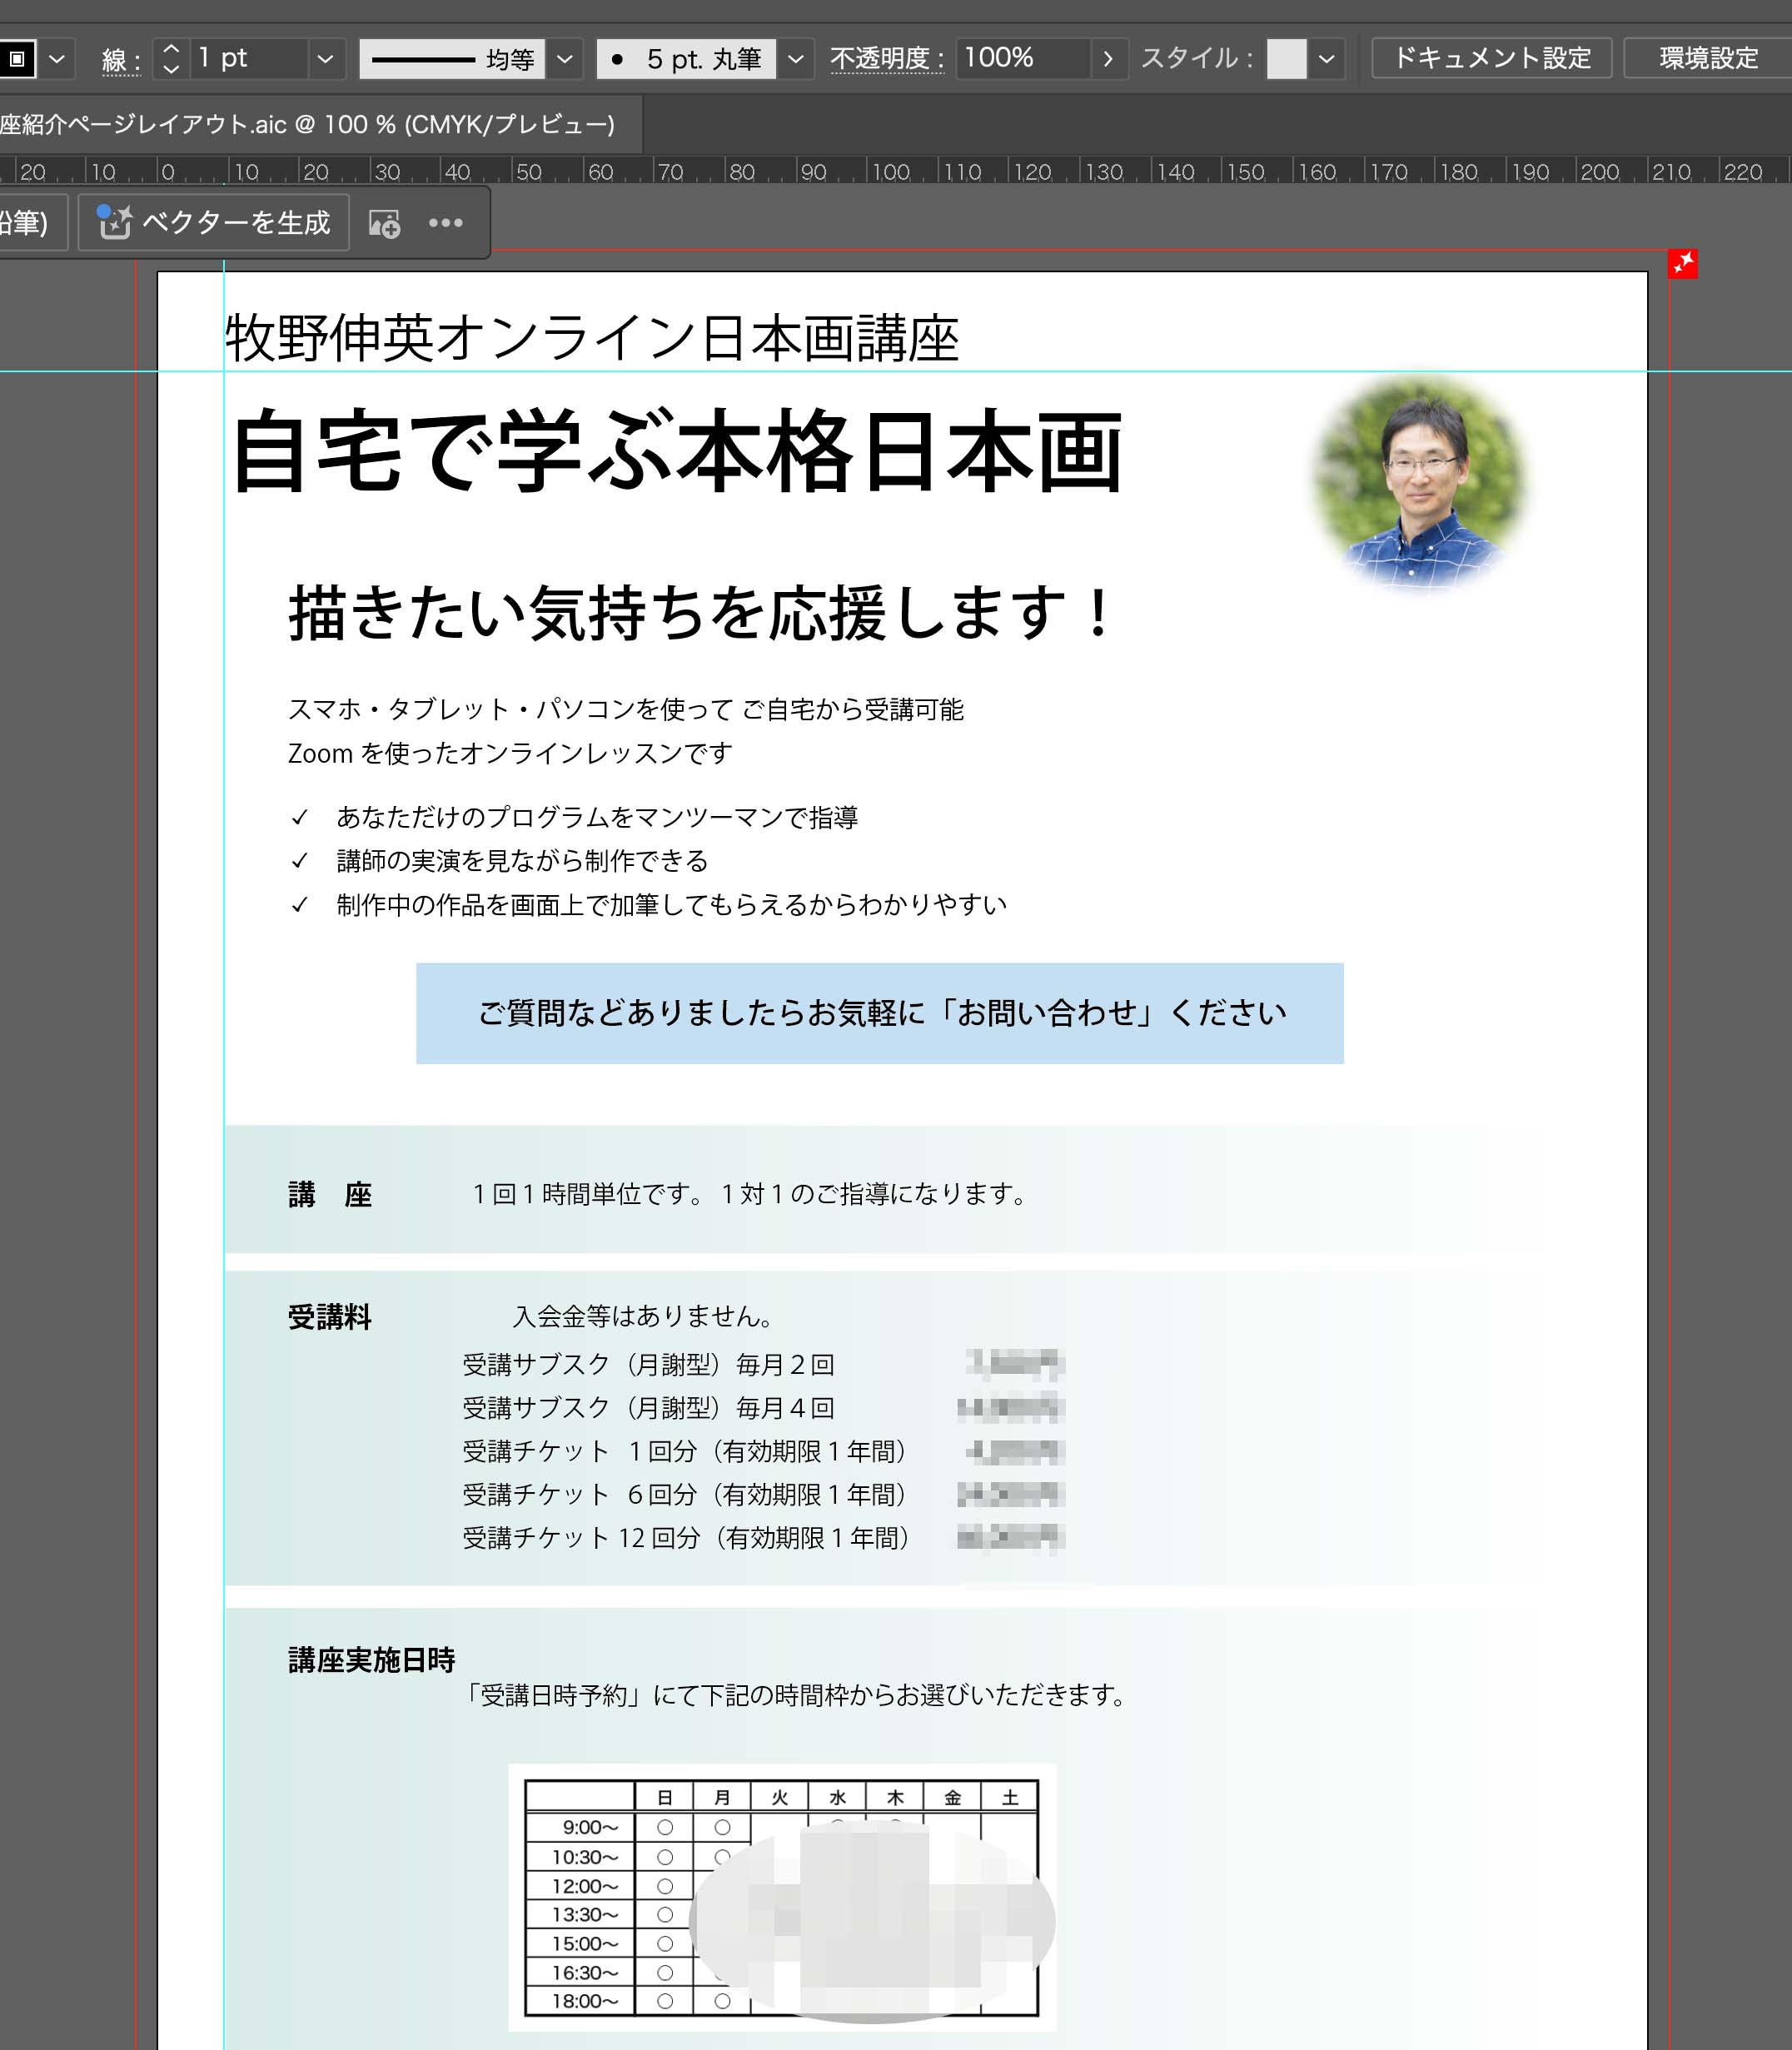Open the more options three dots icon
Viewport: 1792px width, 2050px height.
coord(445,223)
